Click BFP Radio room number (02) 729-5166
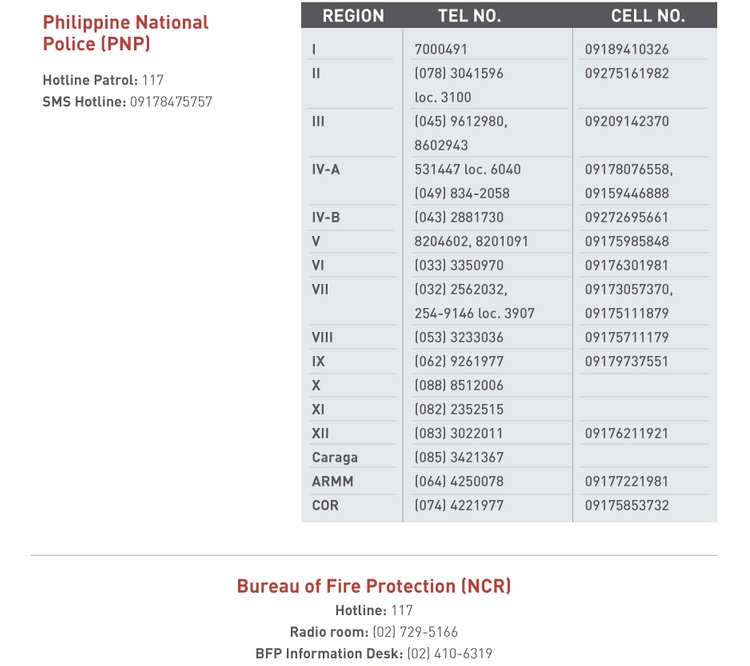The image size is (750, 666). 415,632
